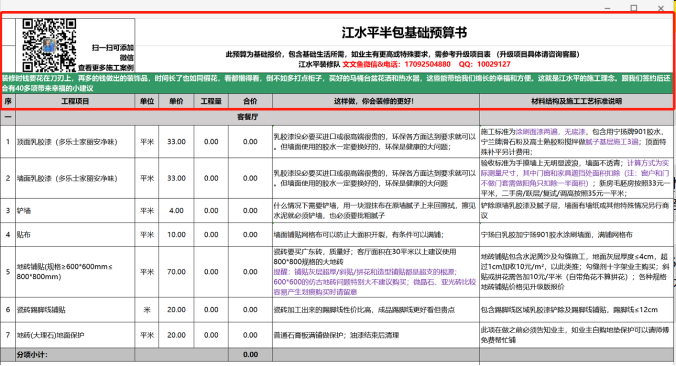Viewport: 676px width, 366px height.
Task: Select the unit cell 平米 in 铲墙 row
Action: [147, 210]
